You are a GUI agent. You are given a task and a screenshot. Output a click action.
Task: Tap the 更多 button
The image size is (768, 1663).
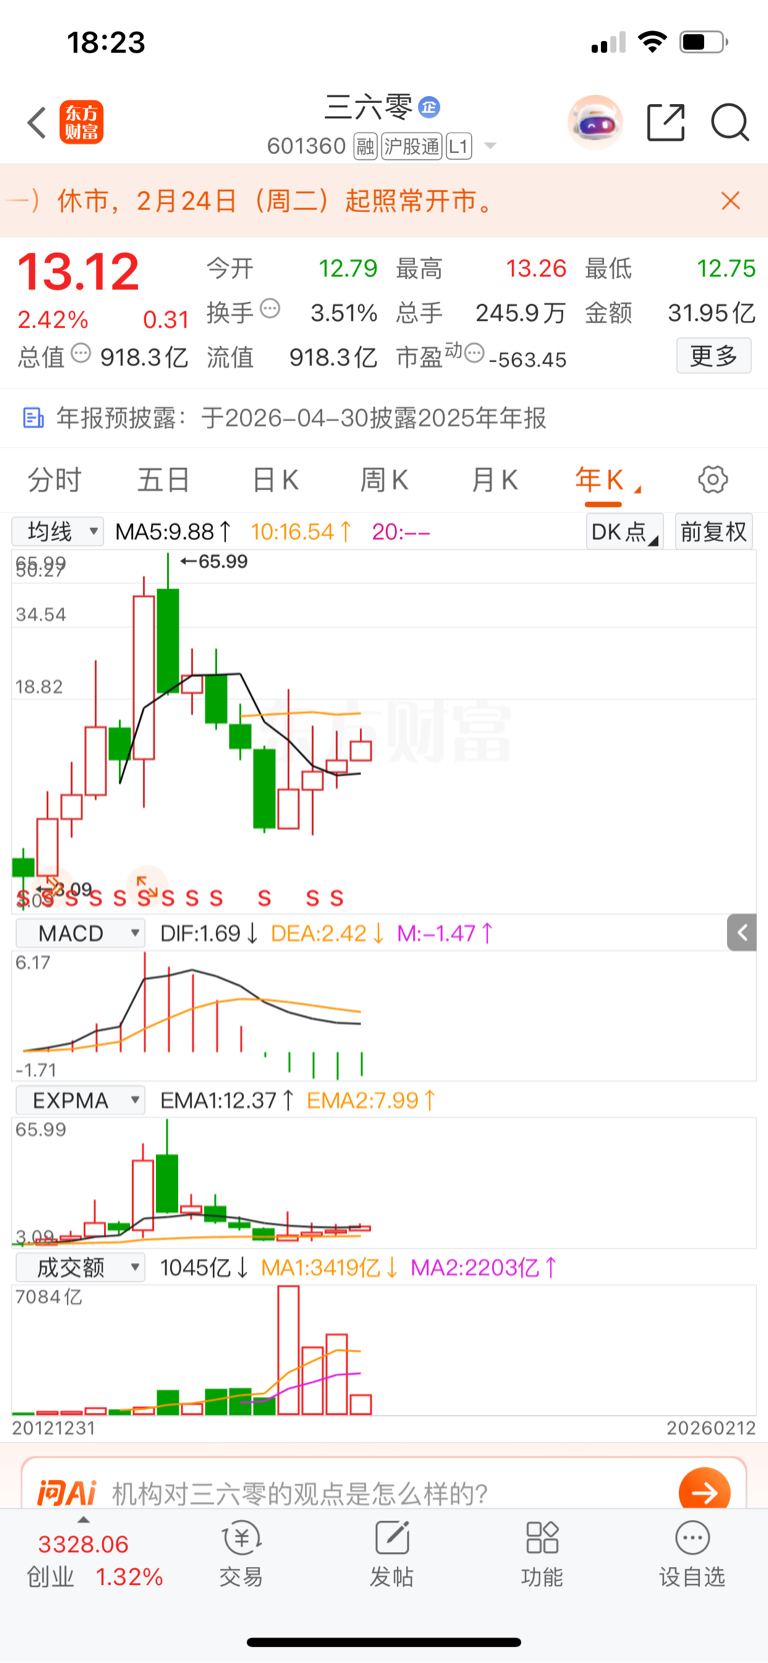714,356
